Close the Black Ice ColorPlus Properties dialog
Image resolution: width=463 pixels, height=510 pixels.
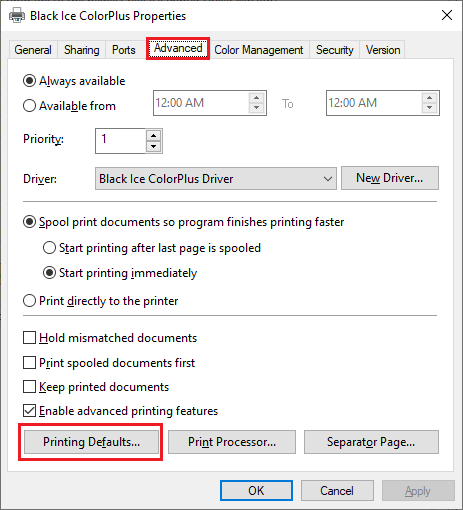[447, 15]
